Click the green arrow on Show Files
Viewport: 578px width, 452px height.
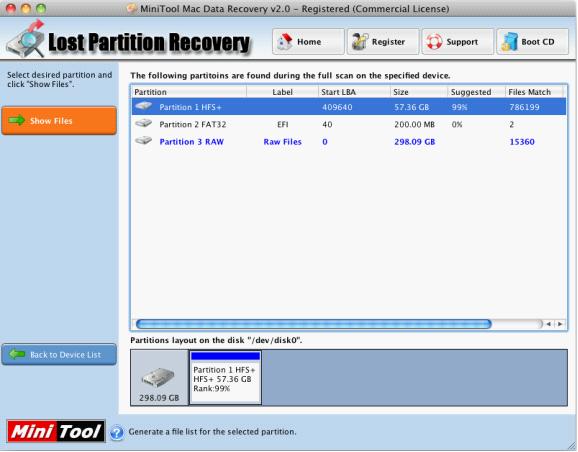(x=17, y=120)
